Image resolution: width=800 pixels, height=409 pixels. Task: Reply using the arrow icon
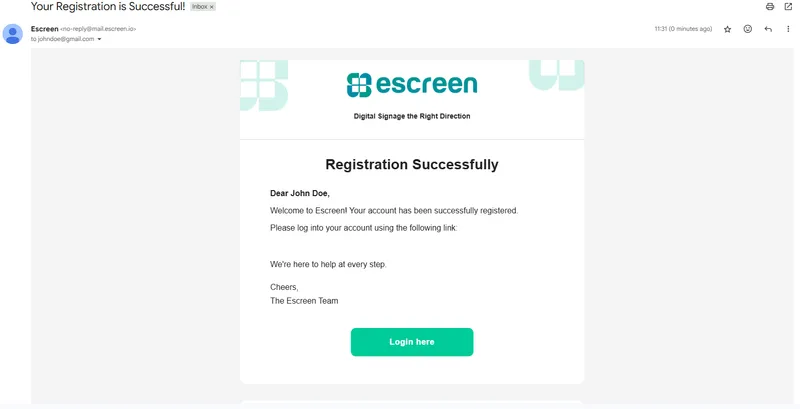tap(768, 29)
